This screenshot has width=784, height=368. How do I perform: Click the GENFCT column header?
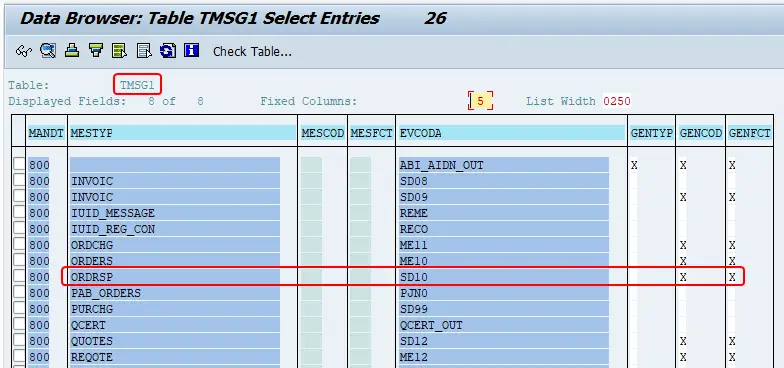pyautogui.click(x=750, y=133)
